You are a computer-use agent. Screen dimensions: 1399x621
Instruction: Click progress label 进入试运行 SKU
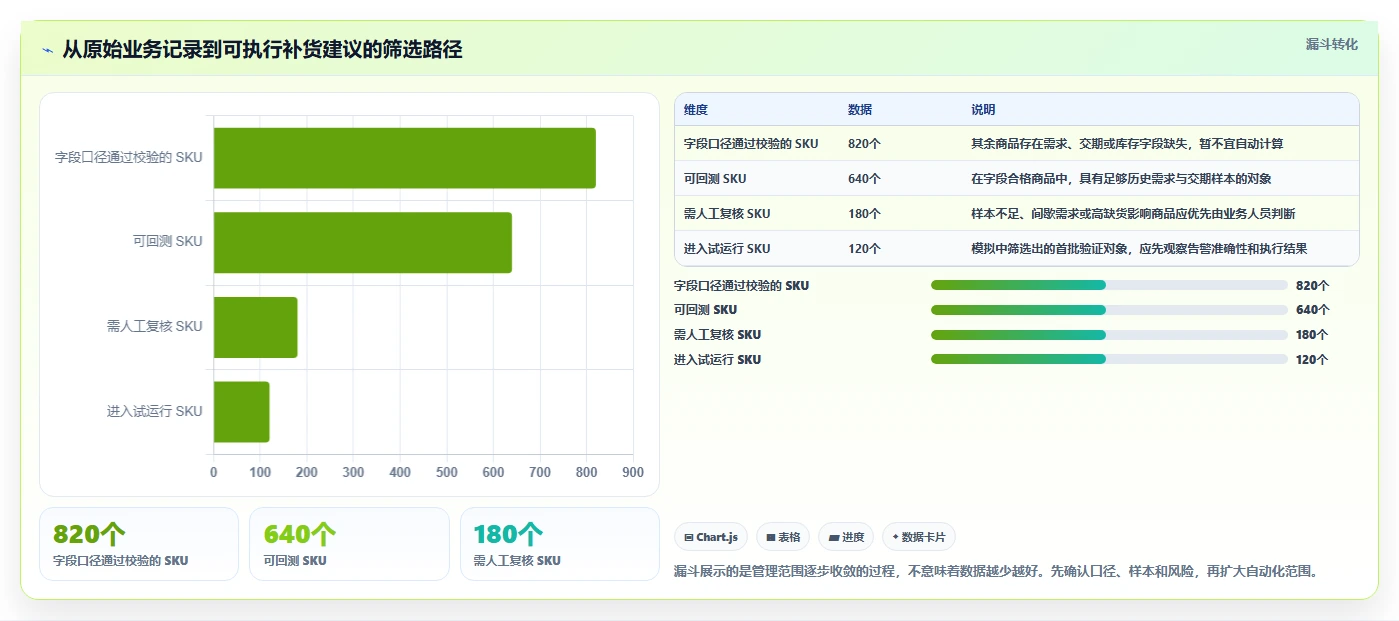tap(717, 360)
